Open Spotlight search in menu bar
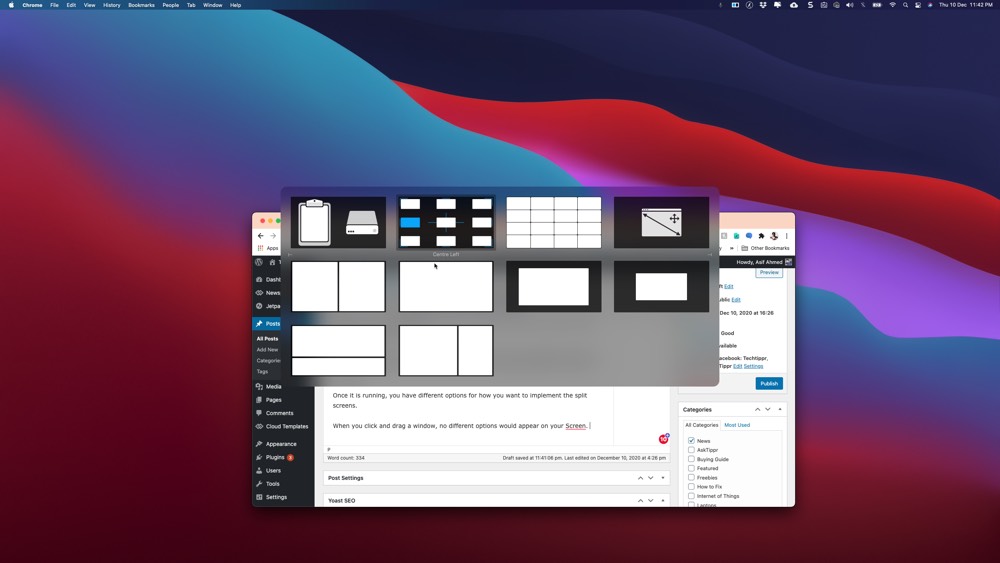The height and width of the screenshot is (563, 1000). [905, 5]
